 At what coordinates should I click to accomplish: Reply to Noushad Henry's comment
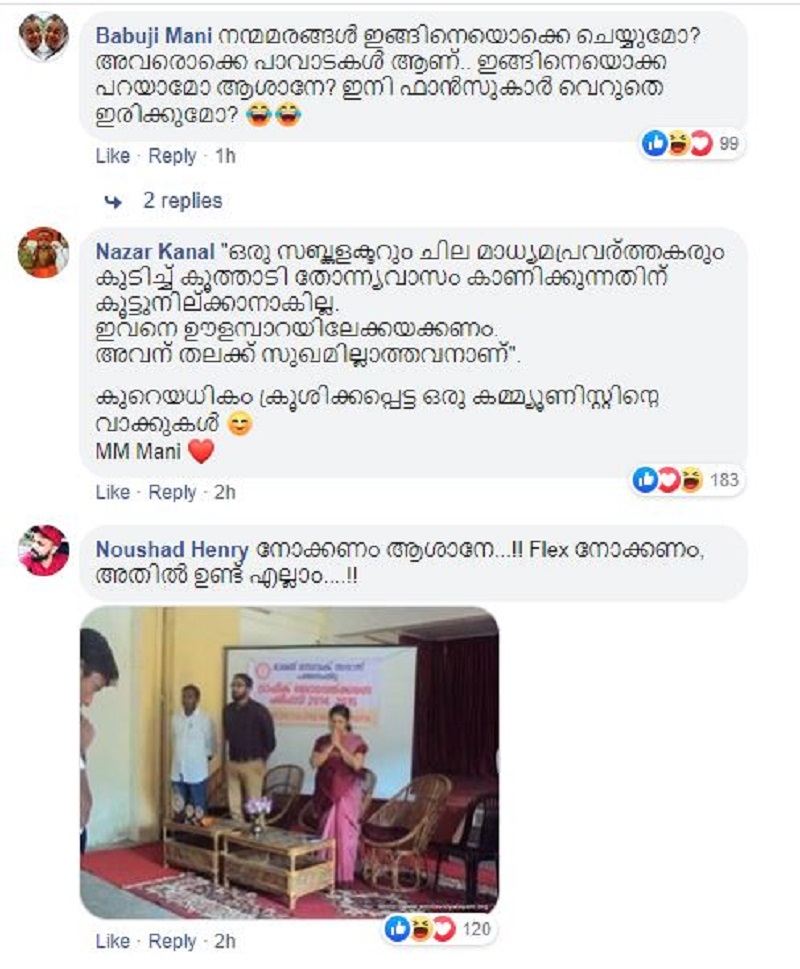[172, 941]
